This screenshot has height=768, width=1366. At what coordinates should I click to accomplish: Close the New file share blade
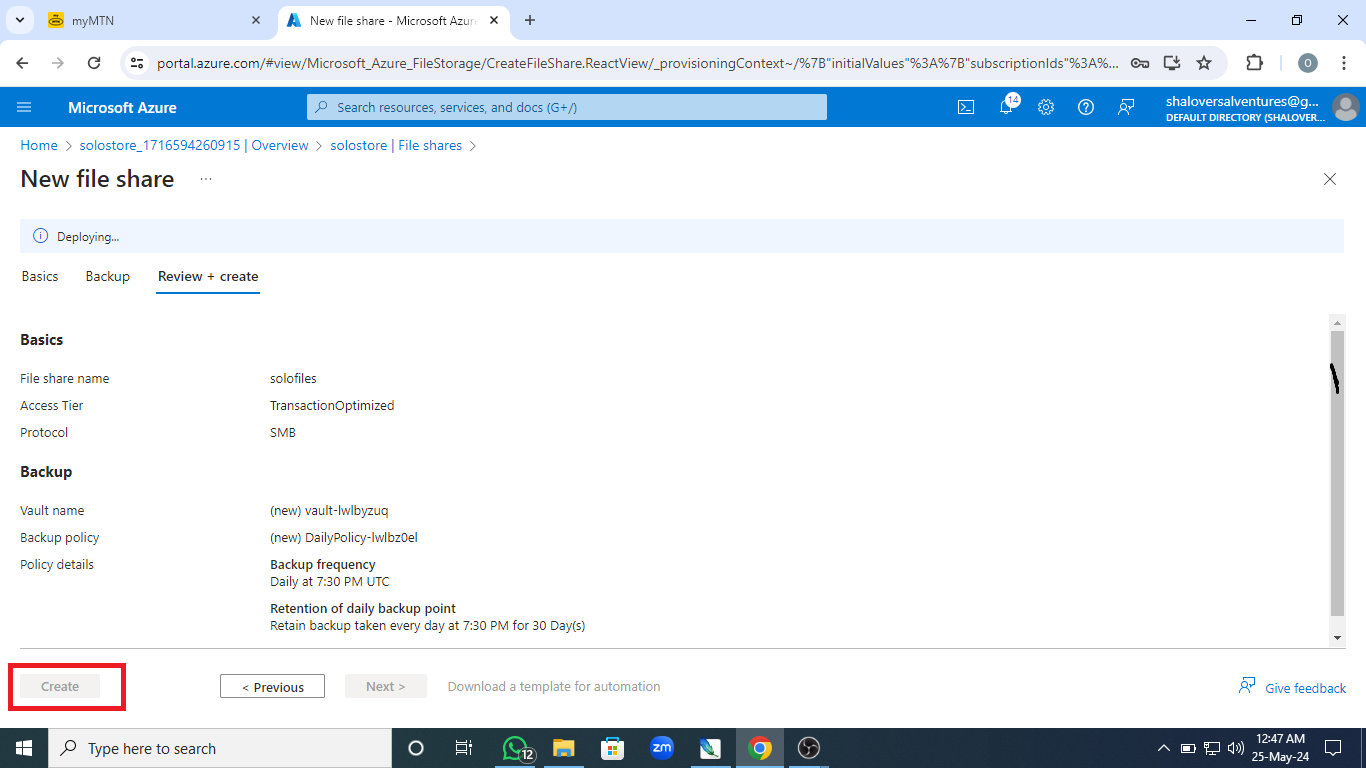[1330, 179]
